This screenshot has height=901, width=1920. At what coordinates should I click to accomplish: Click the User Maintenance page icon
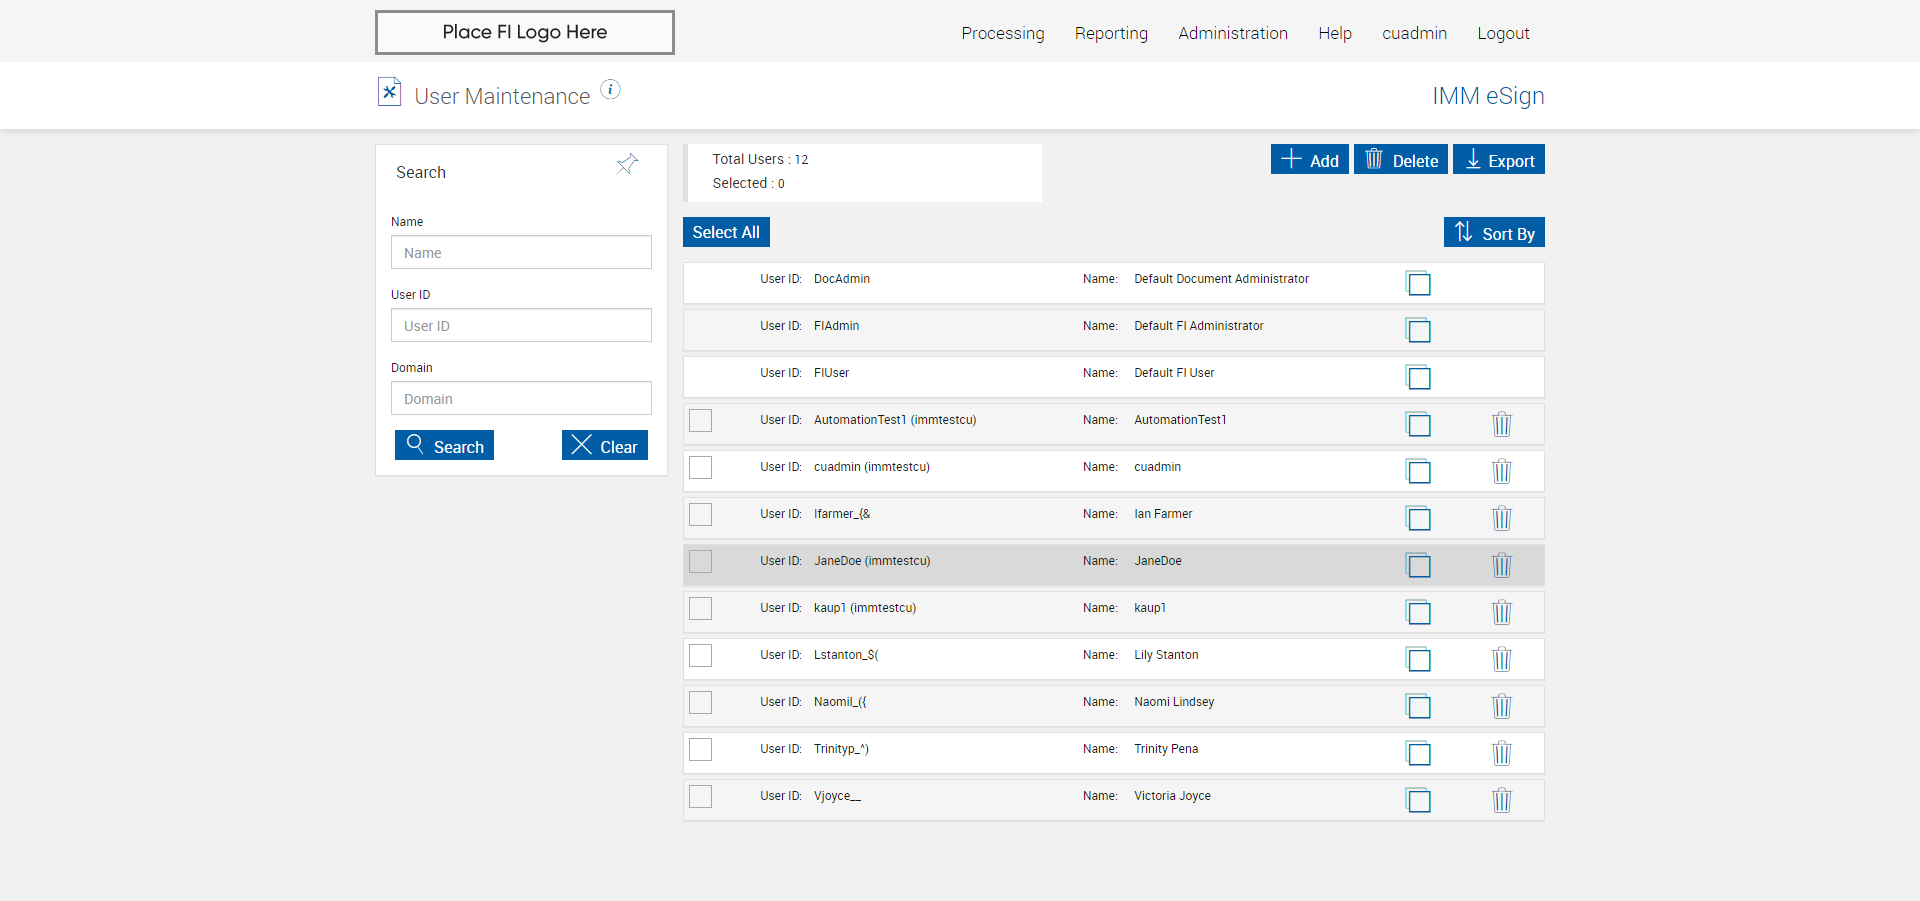click(x=389, y=92)
